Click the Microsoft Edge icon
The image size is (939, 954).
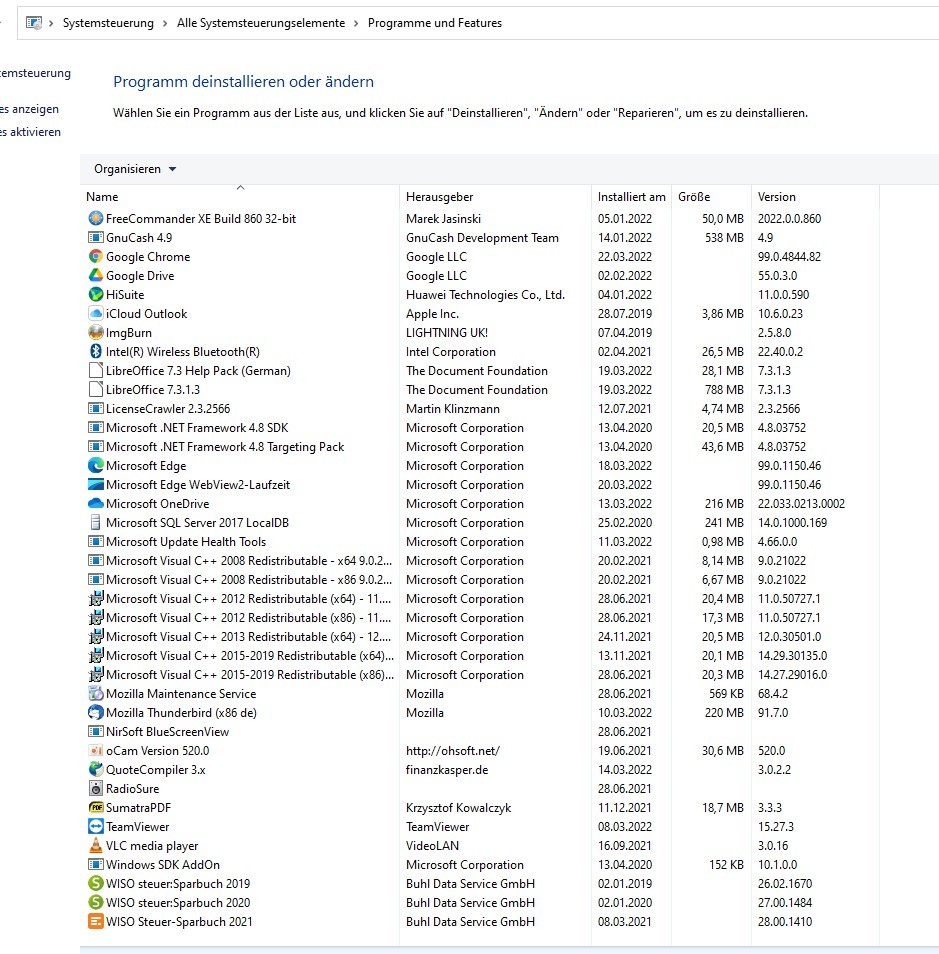click(96, 465)
